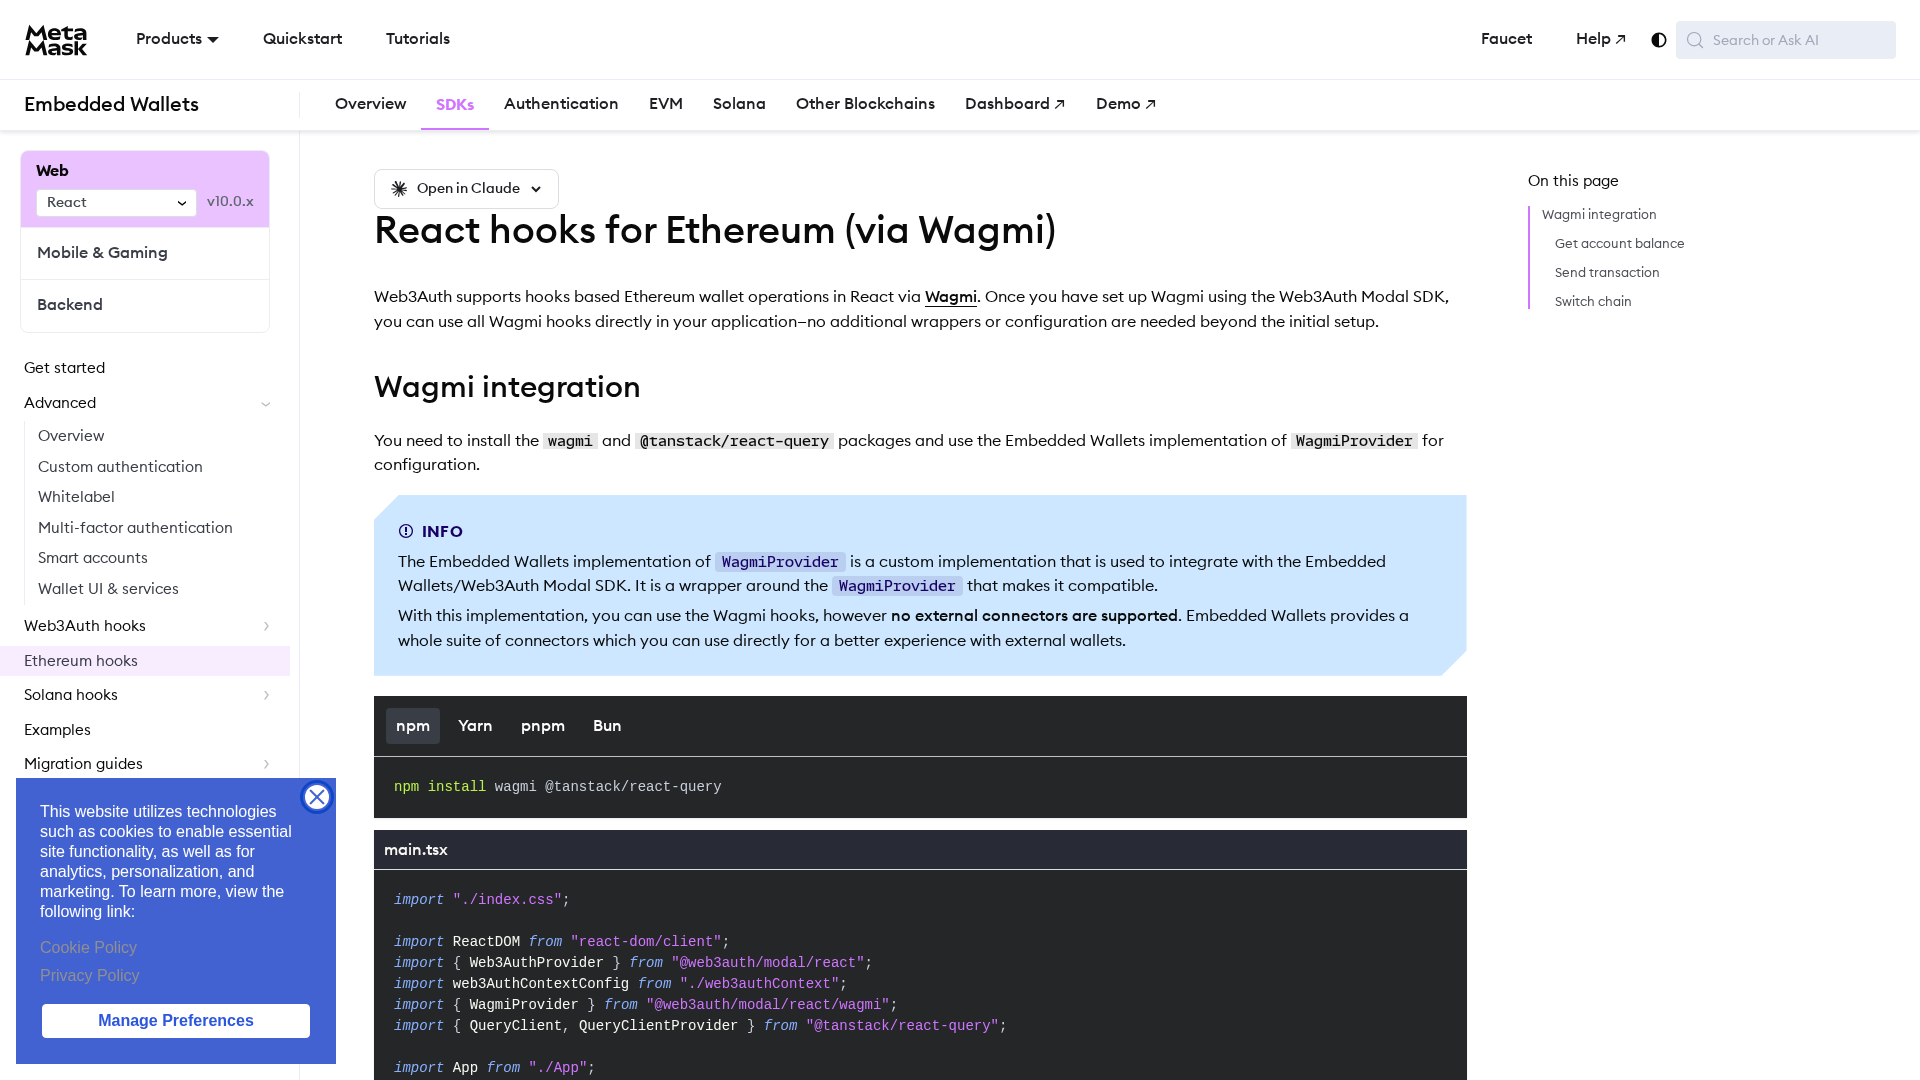
Task: Switch to the Authentication tab
Action: click(x=561, y=104)
